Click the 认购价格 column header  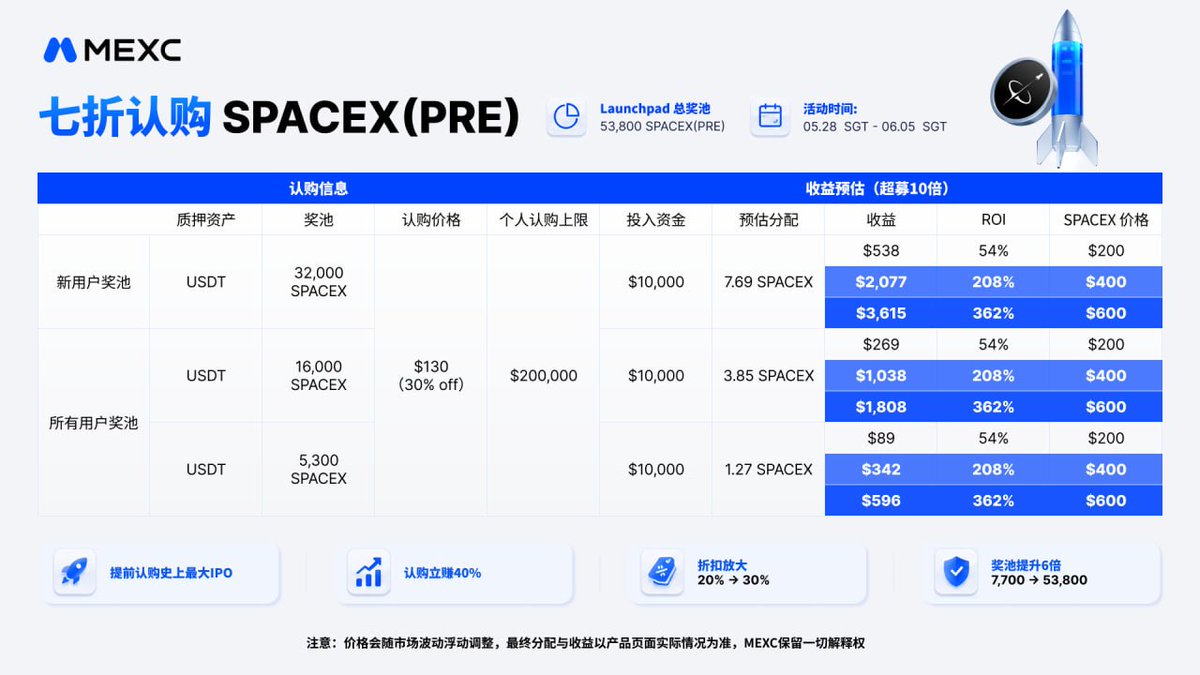[431, 220]
